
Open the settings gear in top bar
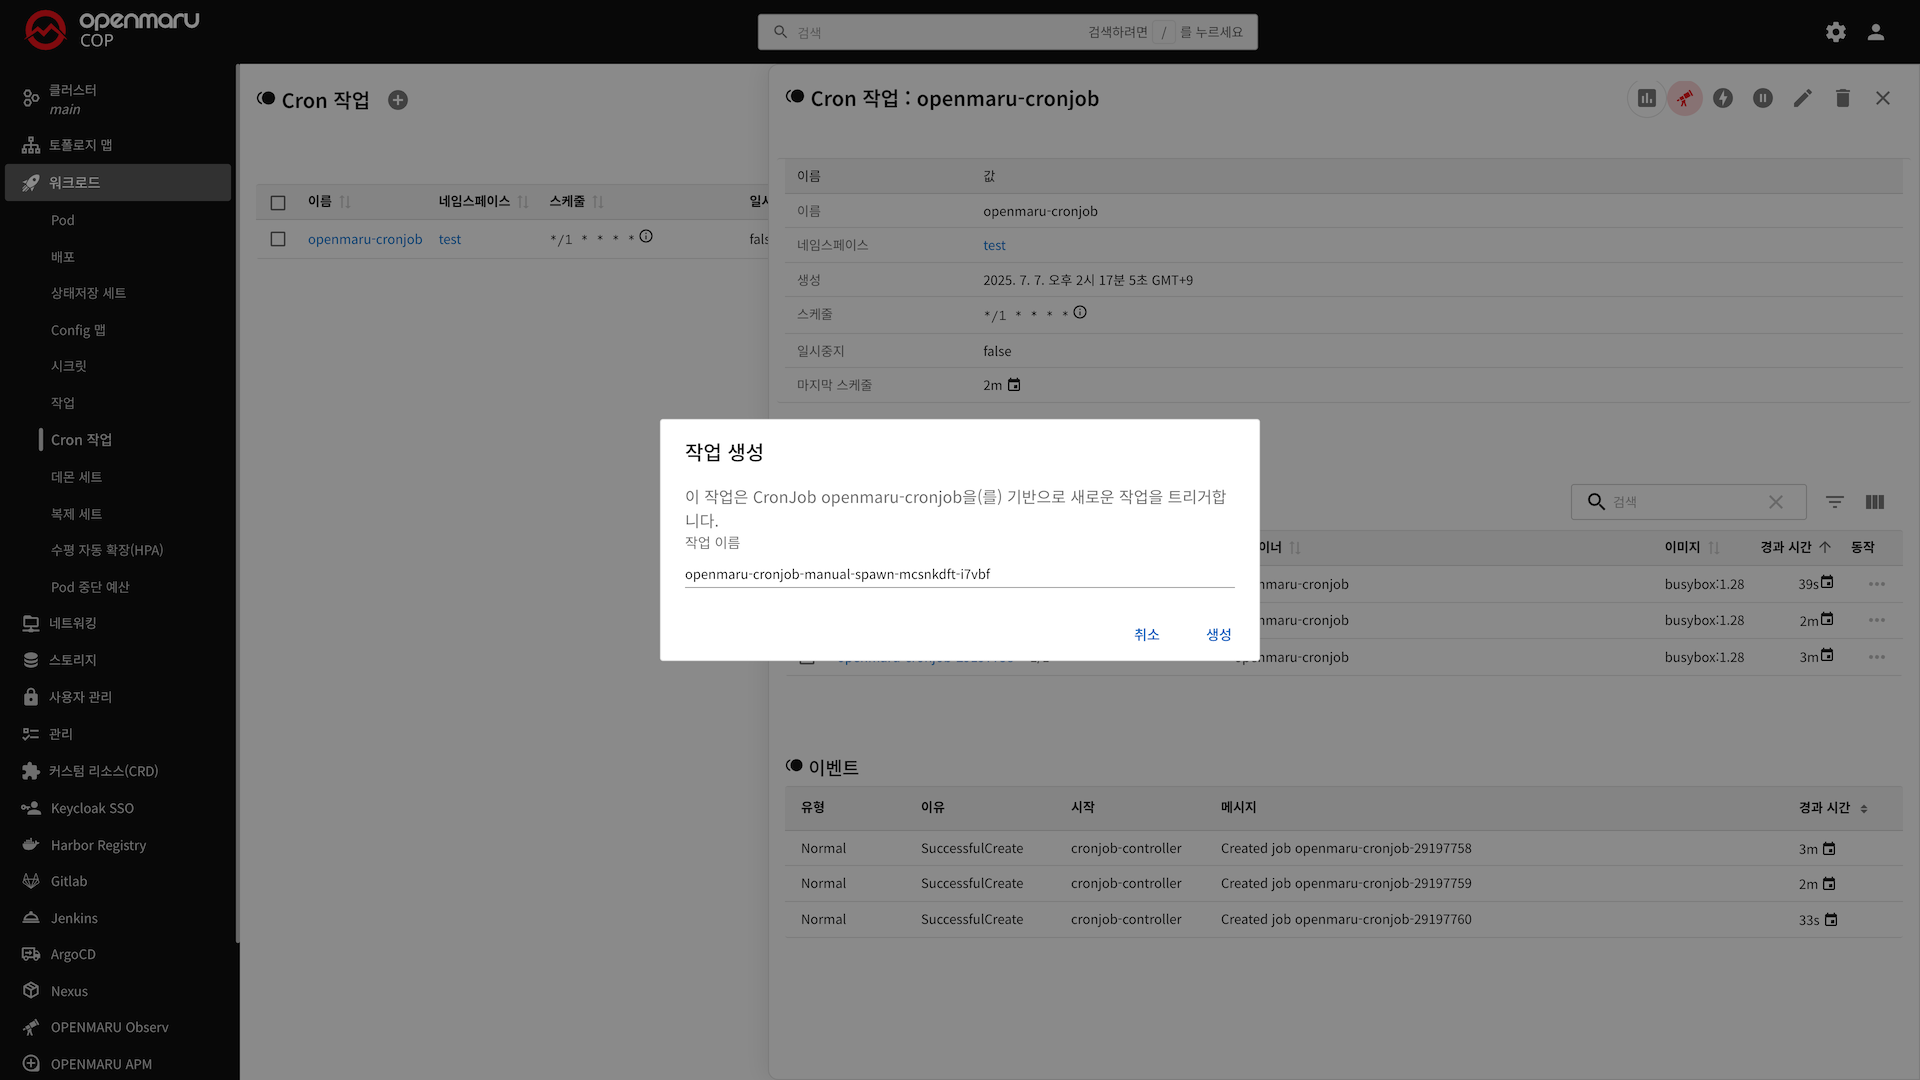point(1835,32)
